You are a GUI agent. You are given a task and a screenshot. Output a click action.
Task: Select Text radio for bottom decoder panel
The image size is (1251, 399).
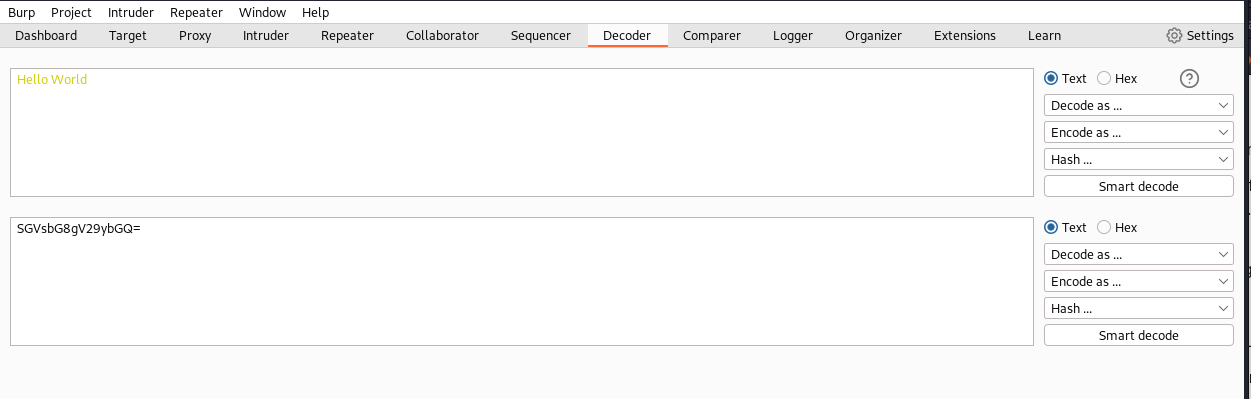pos(1051,227)
